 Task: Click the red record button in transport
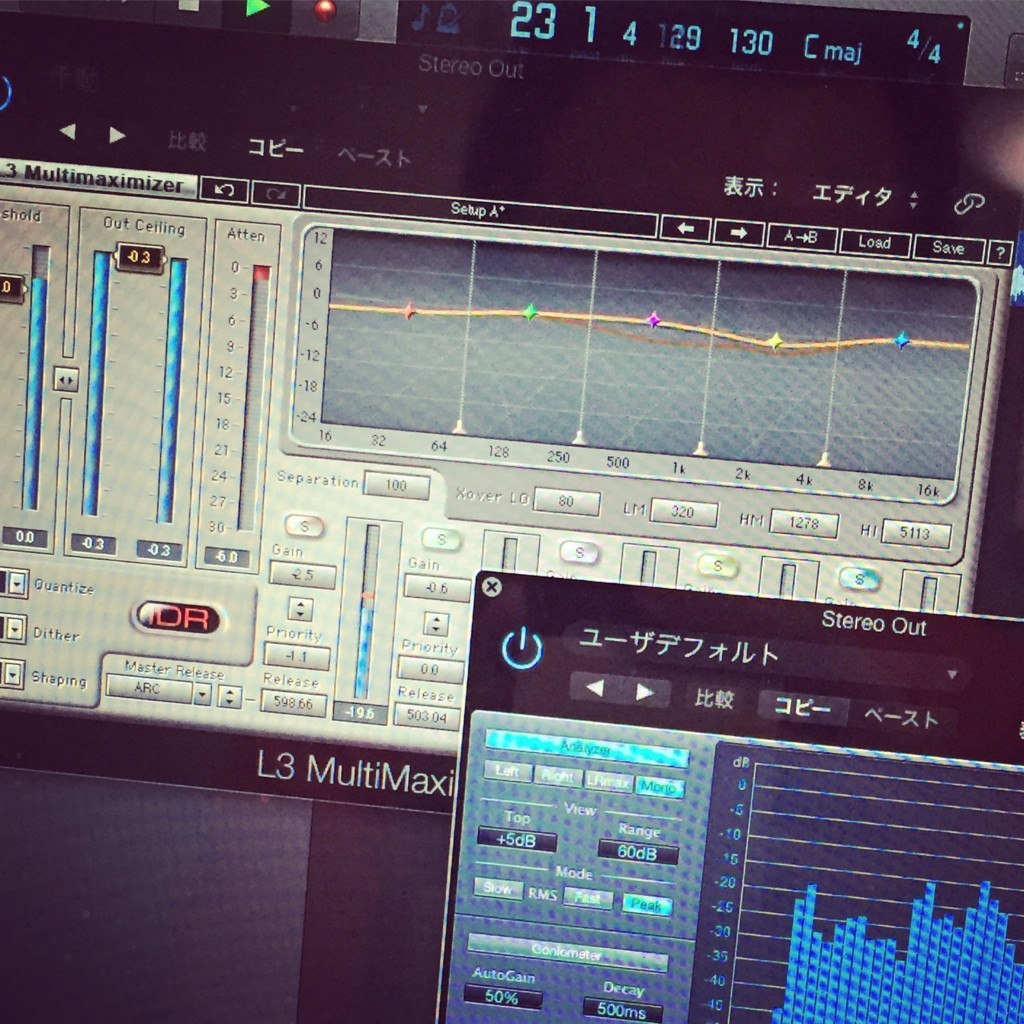pyautogui.click(x=325, y=11)
